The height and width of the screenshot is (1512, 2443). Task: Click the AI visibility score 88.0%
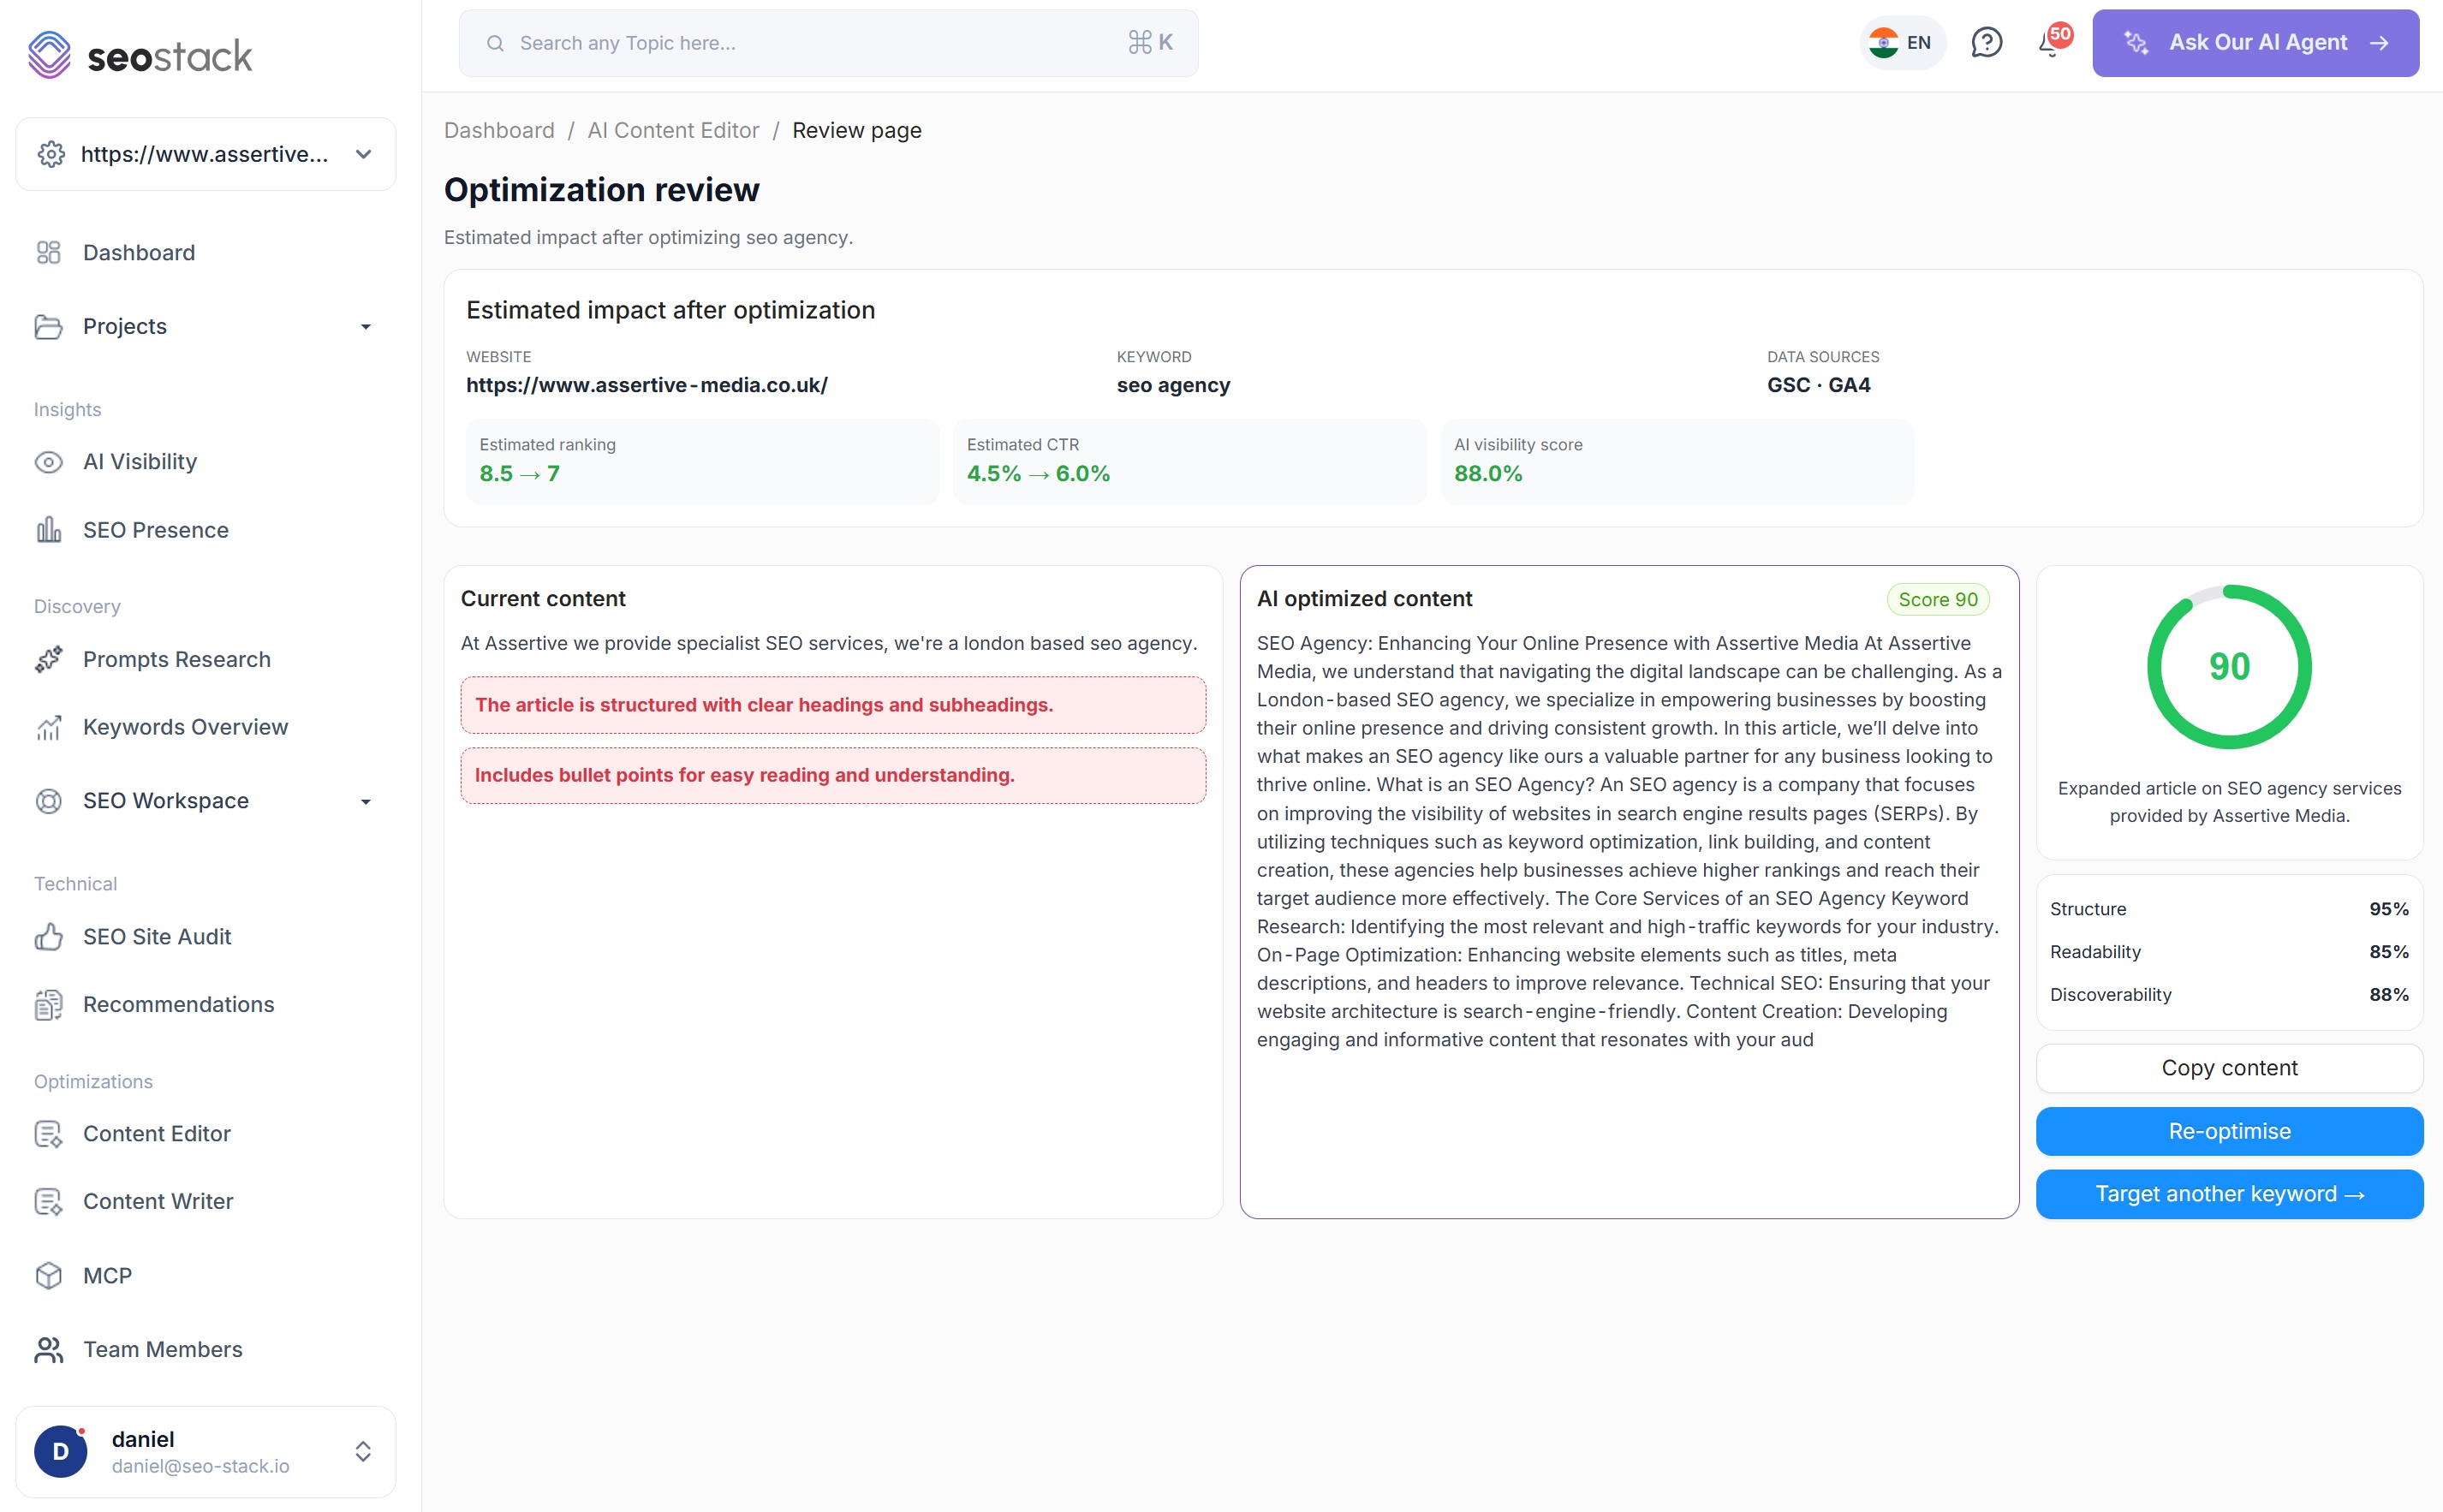[1488, 474]
